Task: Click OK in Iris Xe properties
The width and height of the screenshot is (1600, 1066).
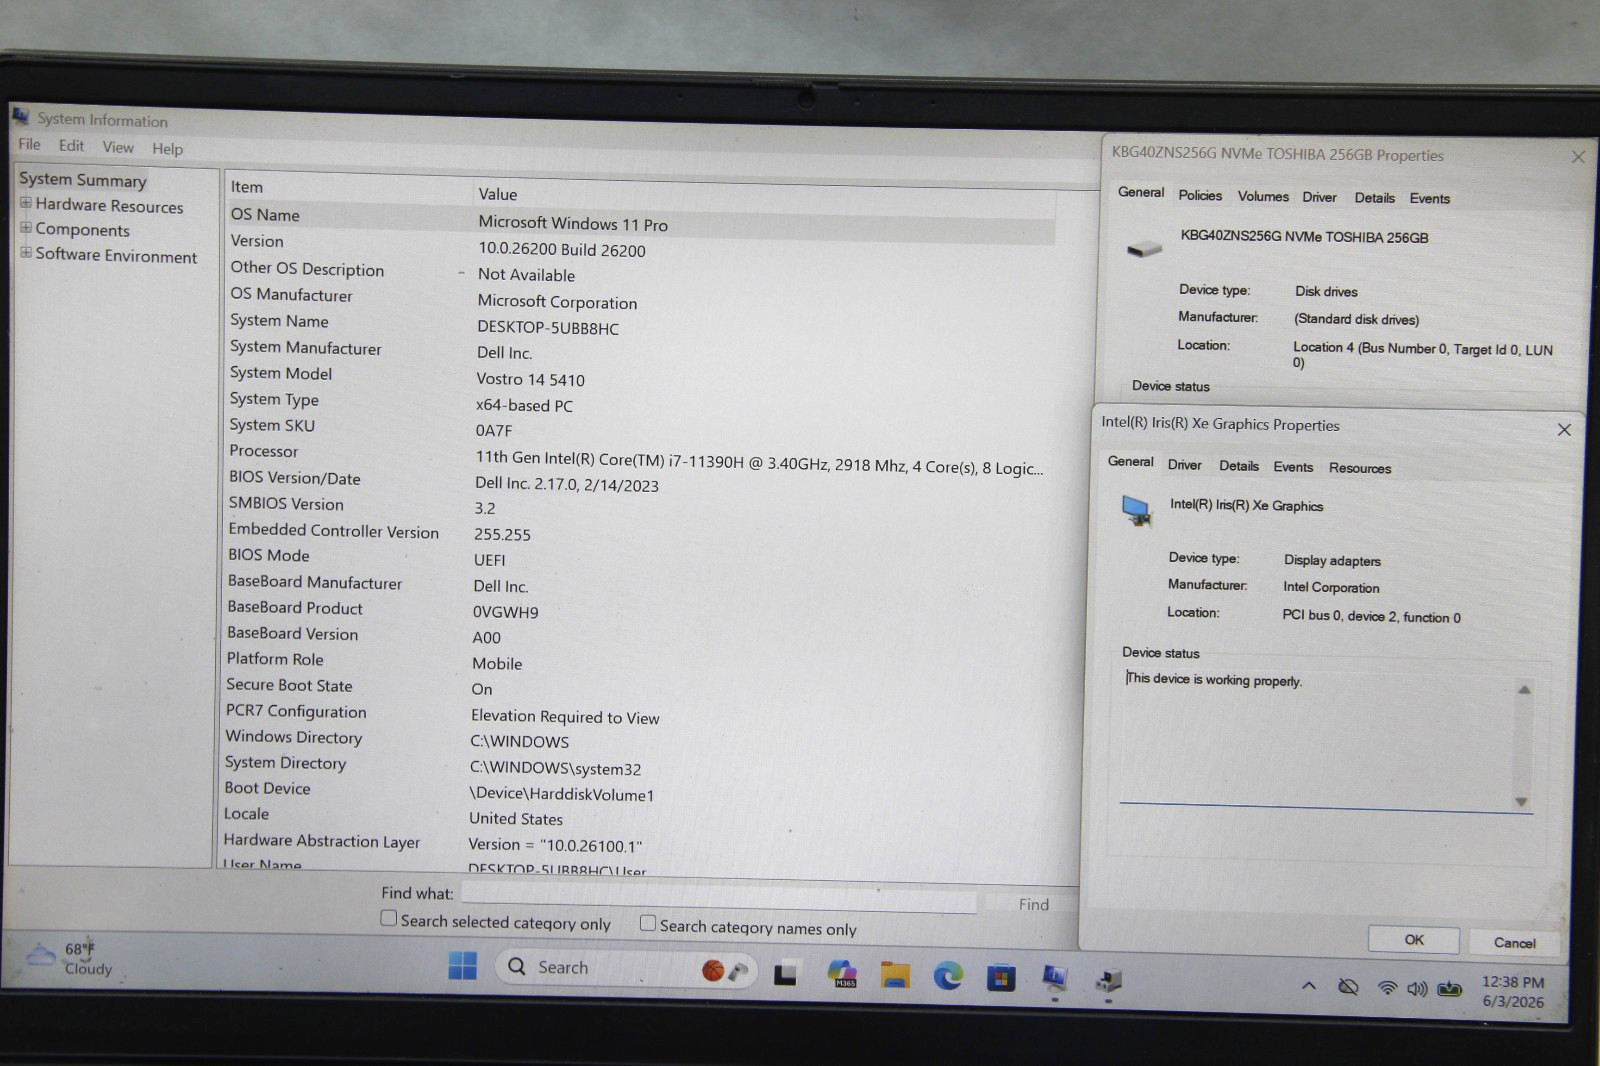Action: click(x=1413, y=940)
